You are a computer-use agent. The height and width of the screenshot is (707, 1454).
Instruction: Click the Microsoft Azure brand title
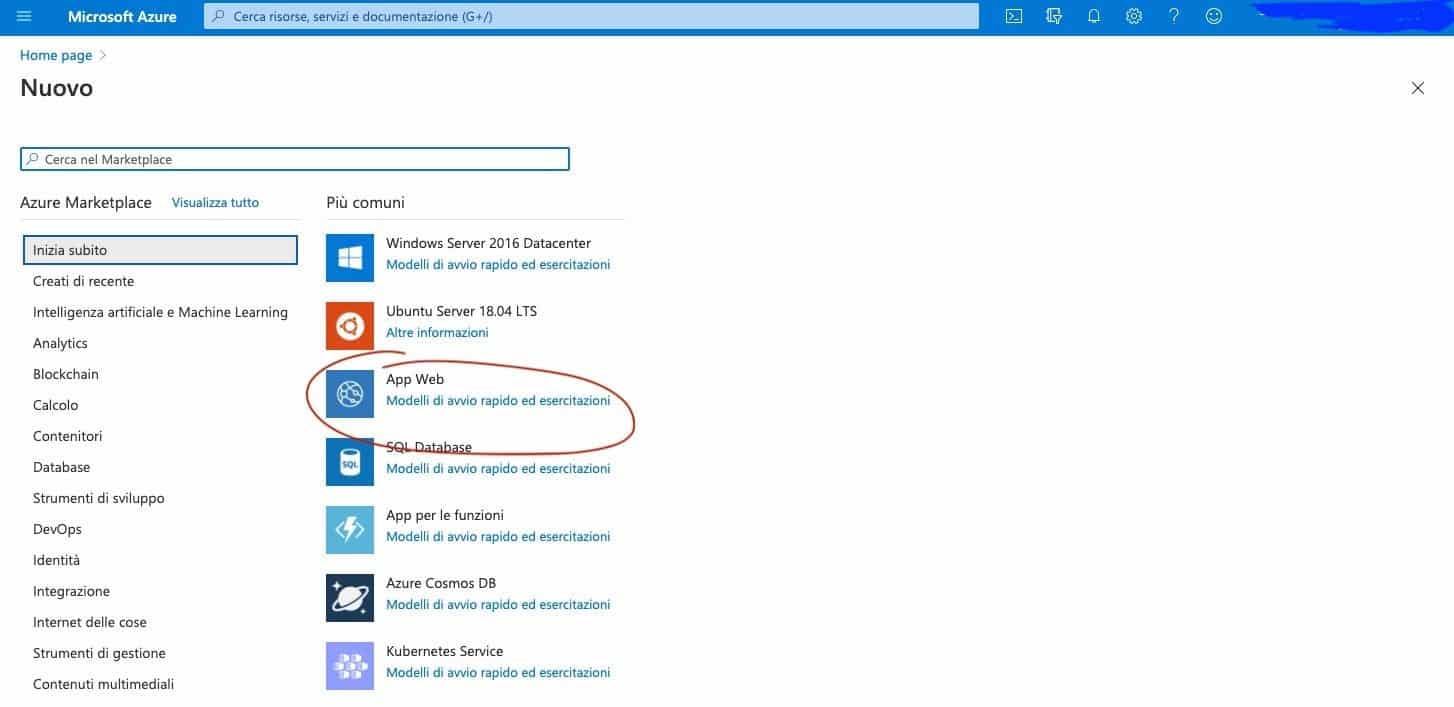(123, 16)
